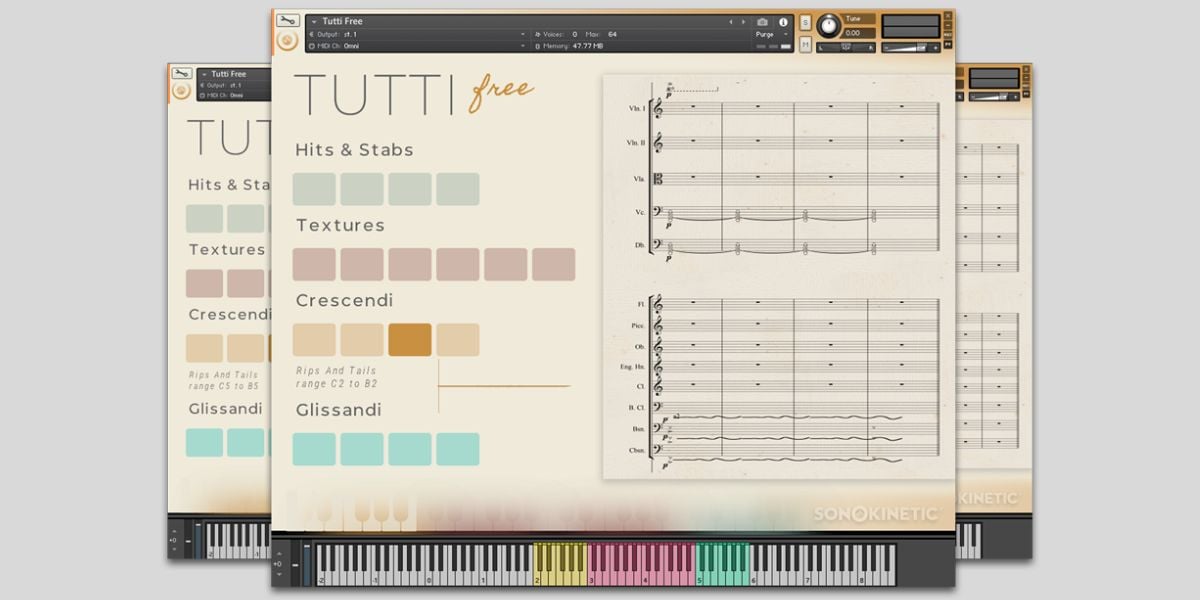Select the fourth Crescendi pad

click(458, 340)
